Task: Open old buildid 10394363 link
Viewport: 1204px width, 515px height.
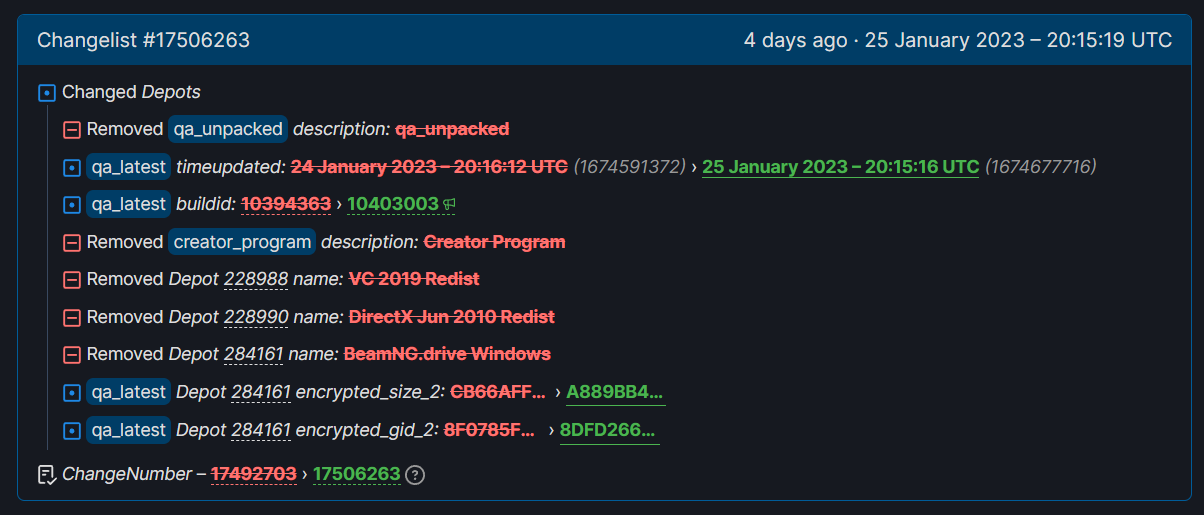Action: [x=286, y=204]
